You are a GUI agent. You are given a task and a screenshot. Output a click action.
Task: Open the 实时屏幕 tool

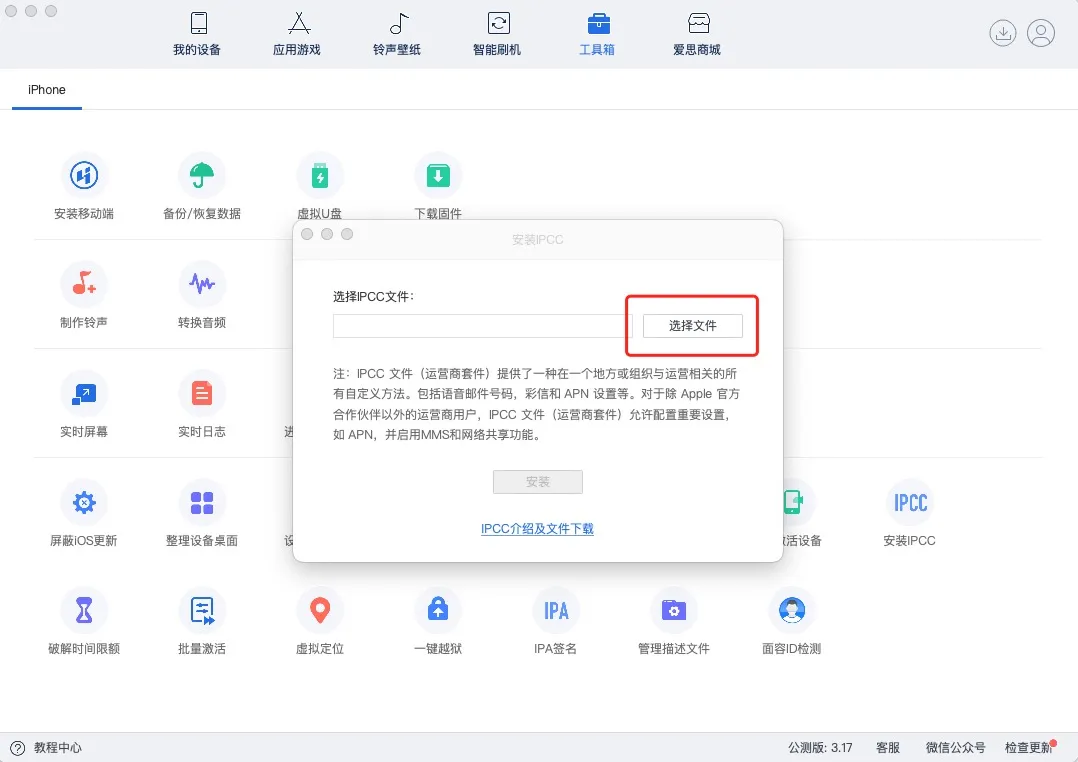point(84,394)
